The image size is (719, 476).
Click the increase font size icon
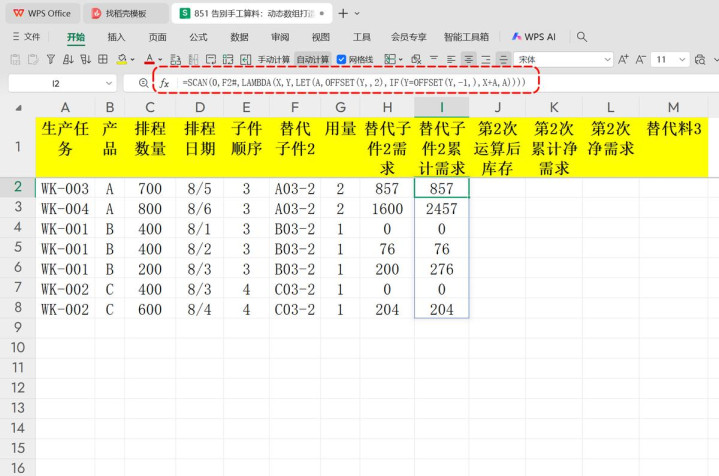tap(623, 60)
